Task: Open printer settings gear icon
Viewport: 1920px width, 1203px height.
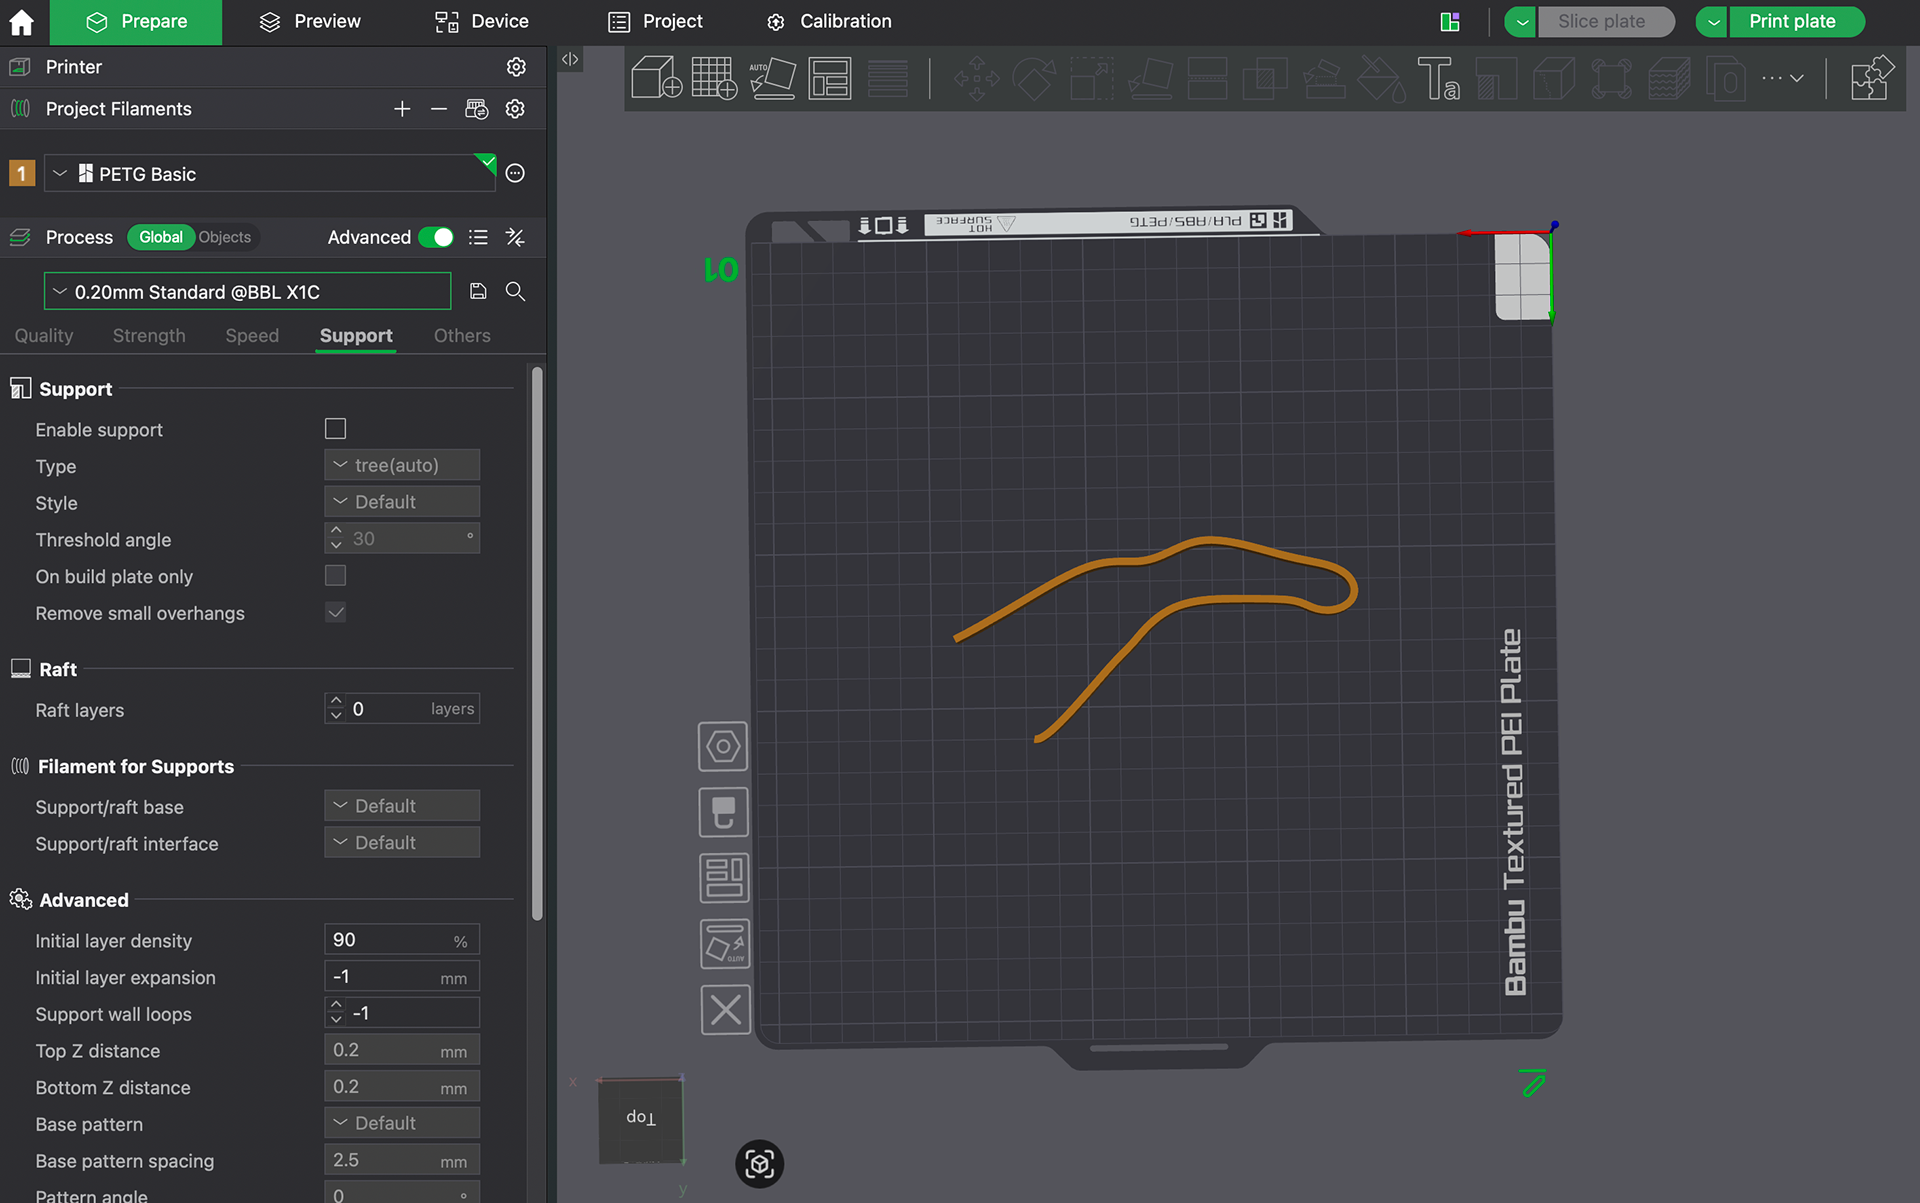Action: (516, 67)
